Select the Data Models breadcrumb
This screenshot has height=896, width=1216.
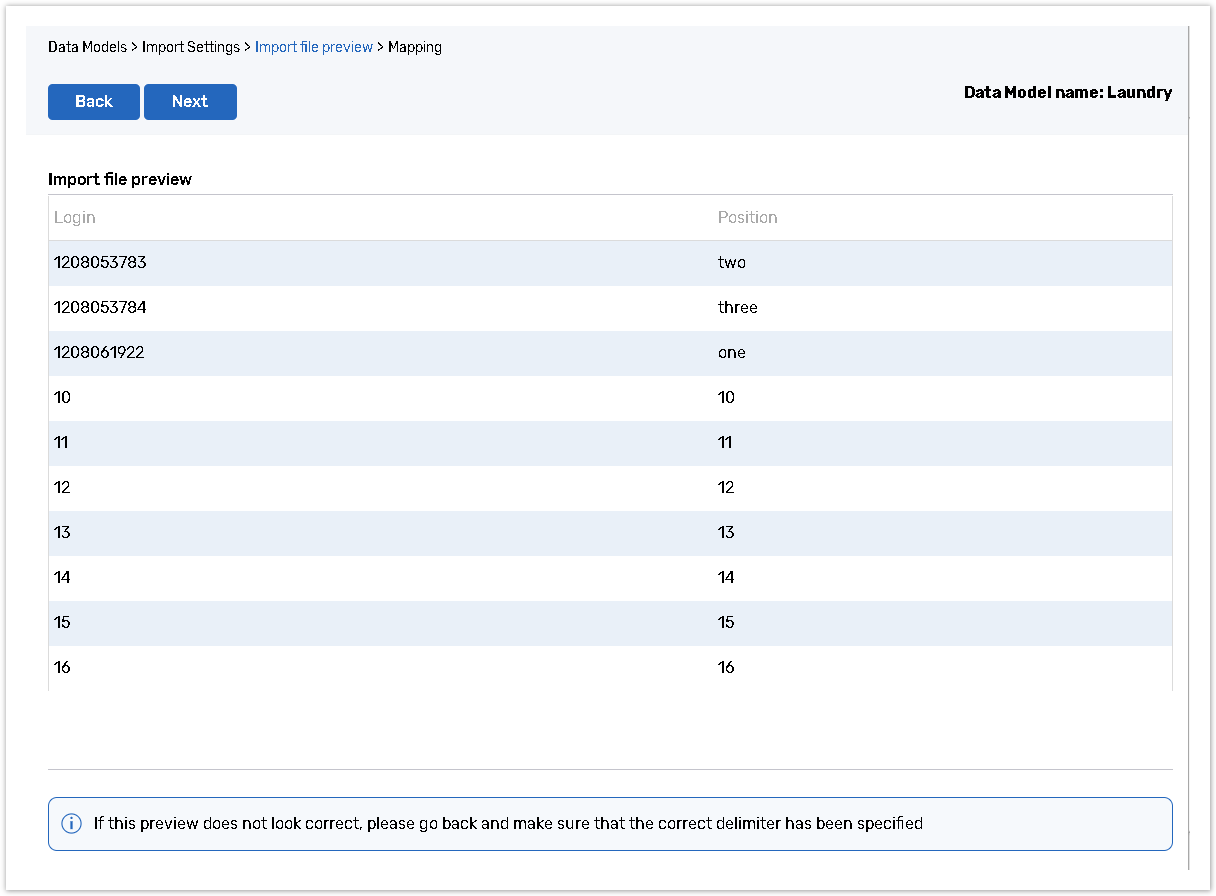[88, 47]
